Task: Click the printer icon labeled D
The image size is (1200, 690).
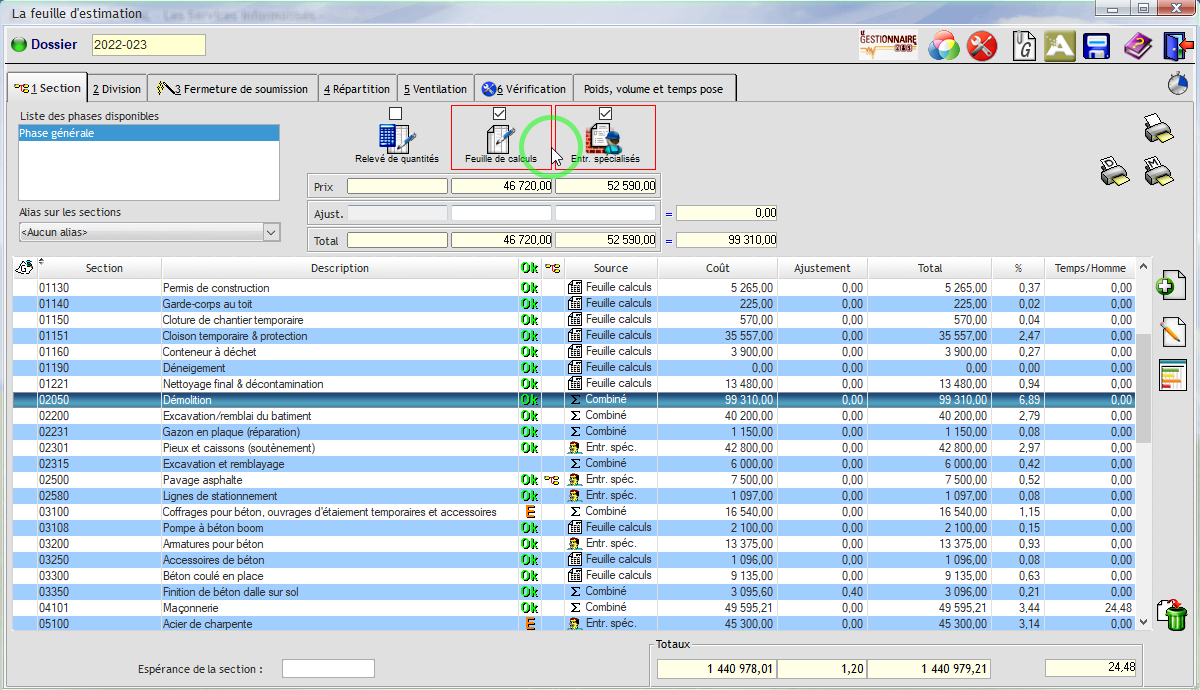Action: [x=1114, y=172]
